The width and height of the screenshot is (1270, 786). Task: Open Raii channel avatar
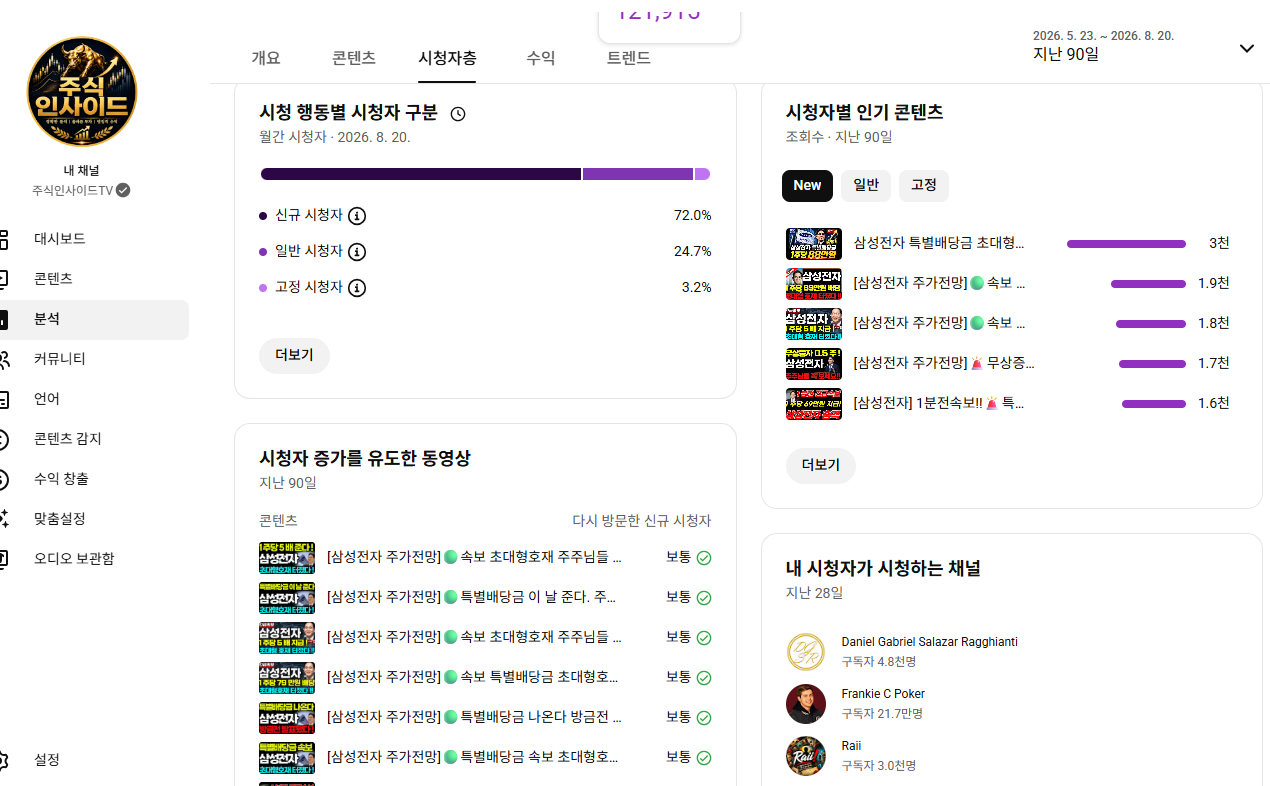tap(806, 756)
